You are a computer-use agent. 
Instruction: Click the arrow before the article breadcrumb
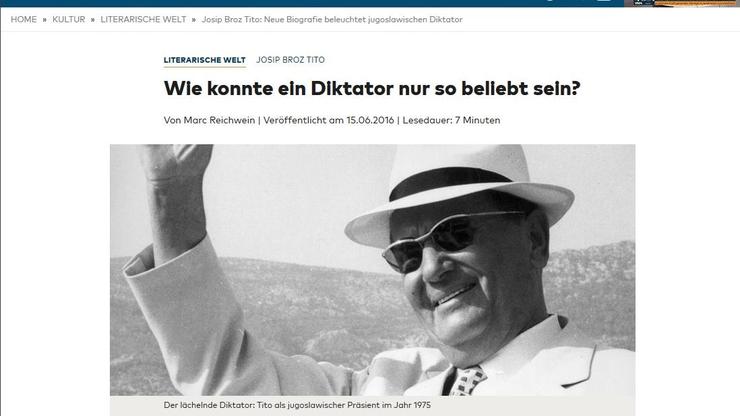click(193, 20)
